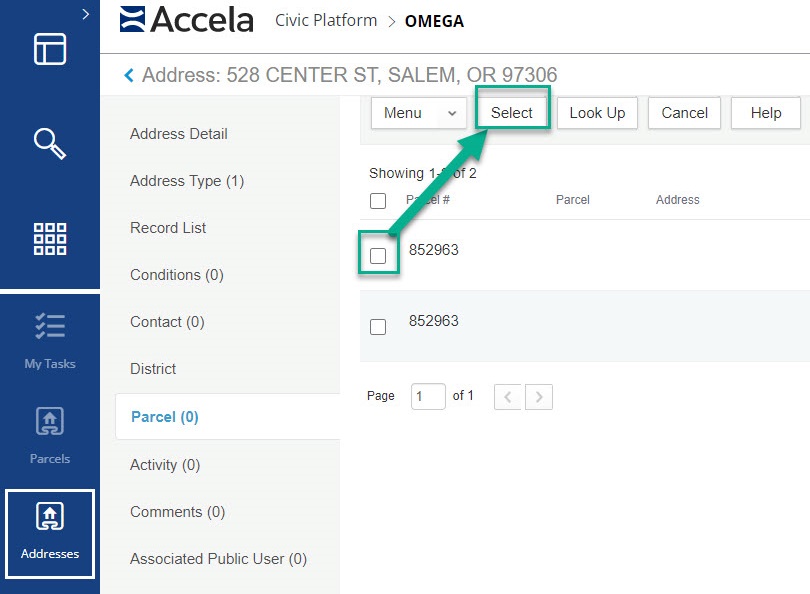Open My Tasks in the sidebar
Viewport: 810px width, 594px height.
[x=50, y=340]
